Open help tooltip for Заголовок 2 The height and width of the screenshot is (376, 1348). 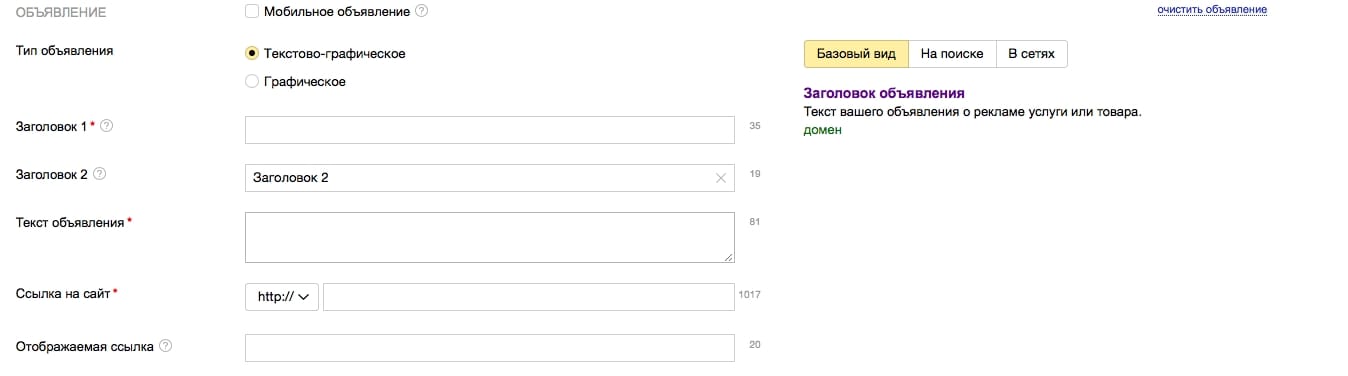pyautogui.click(x=99, y=174)
